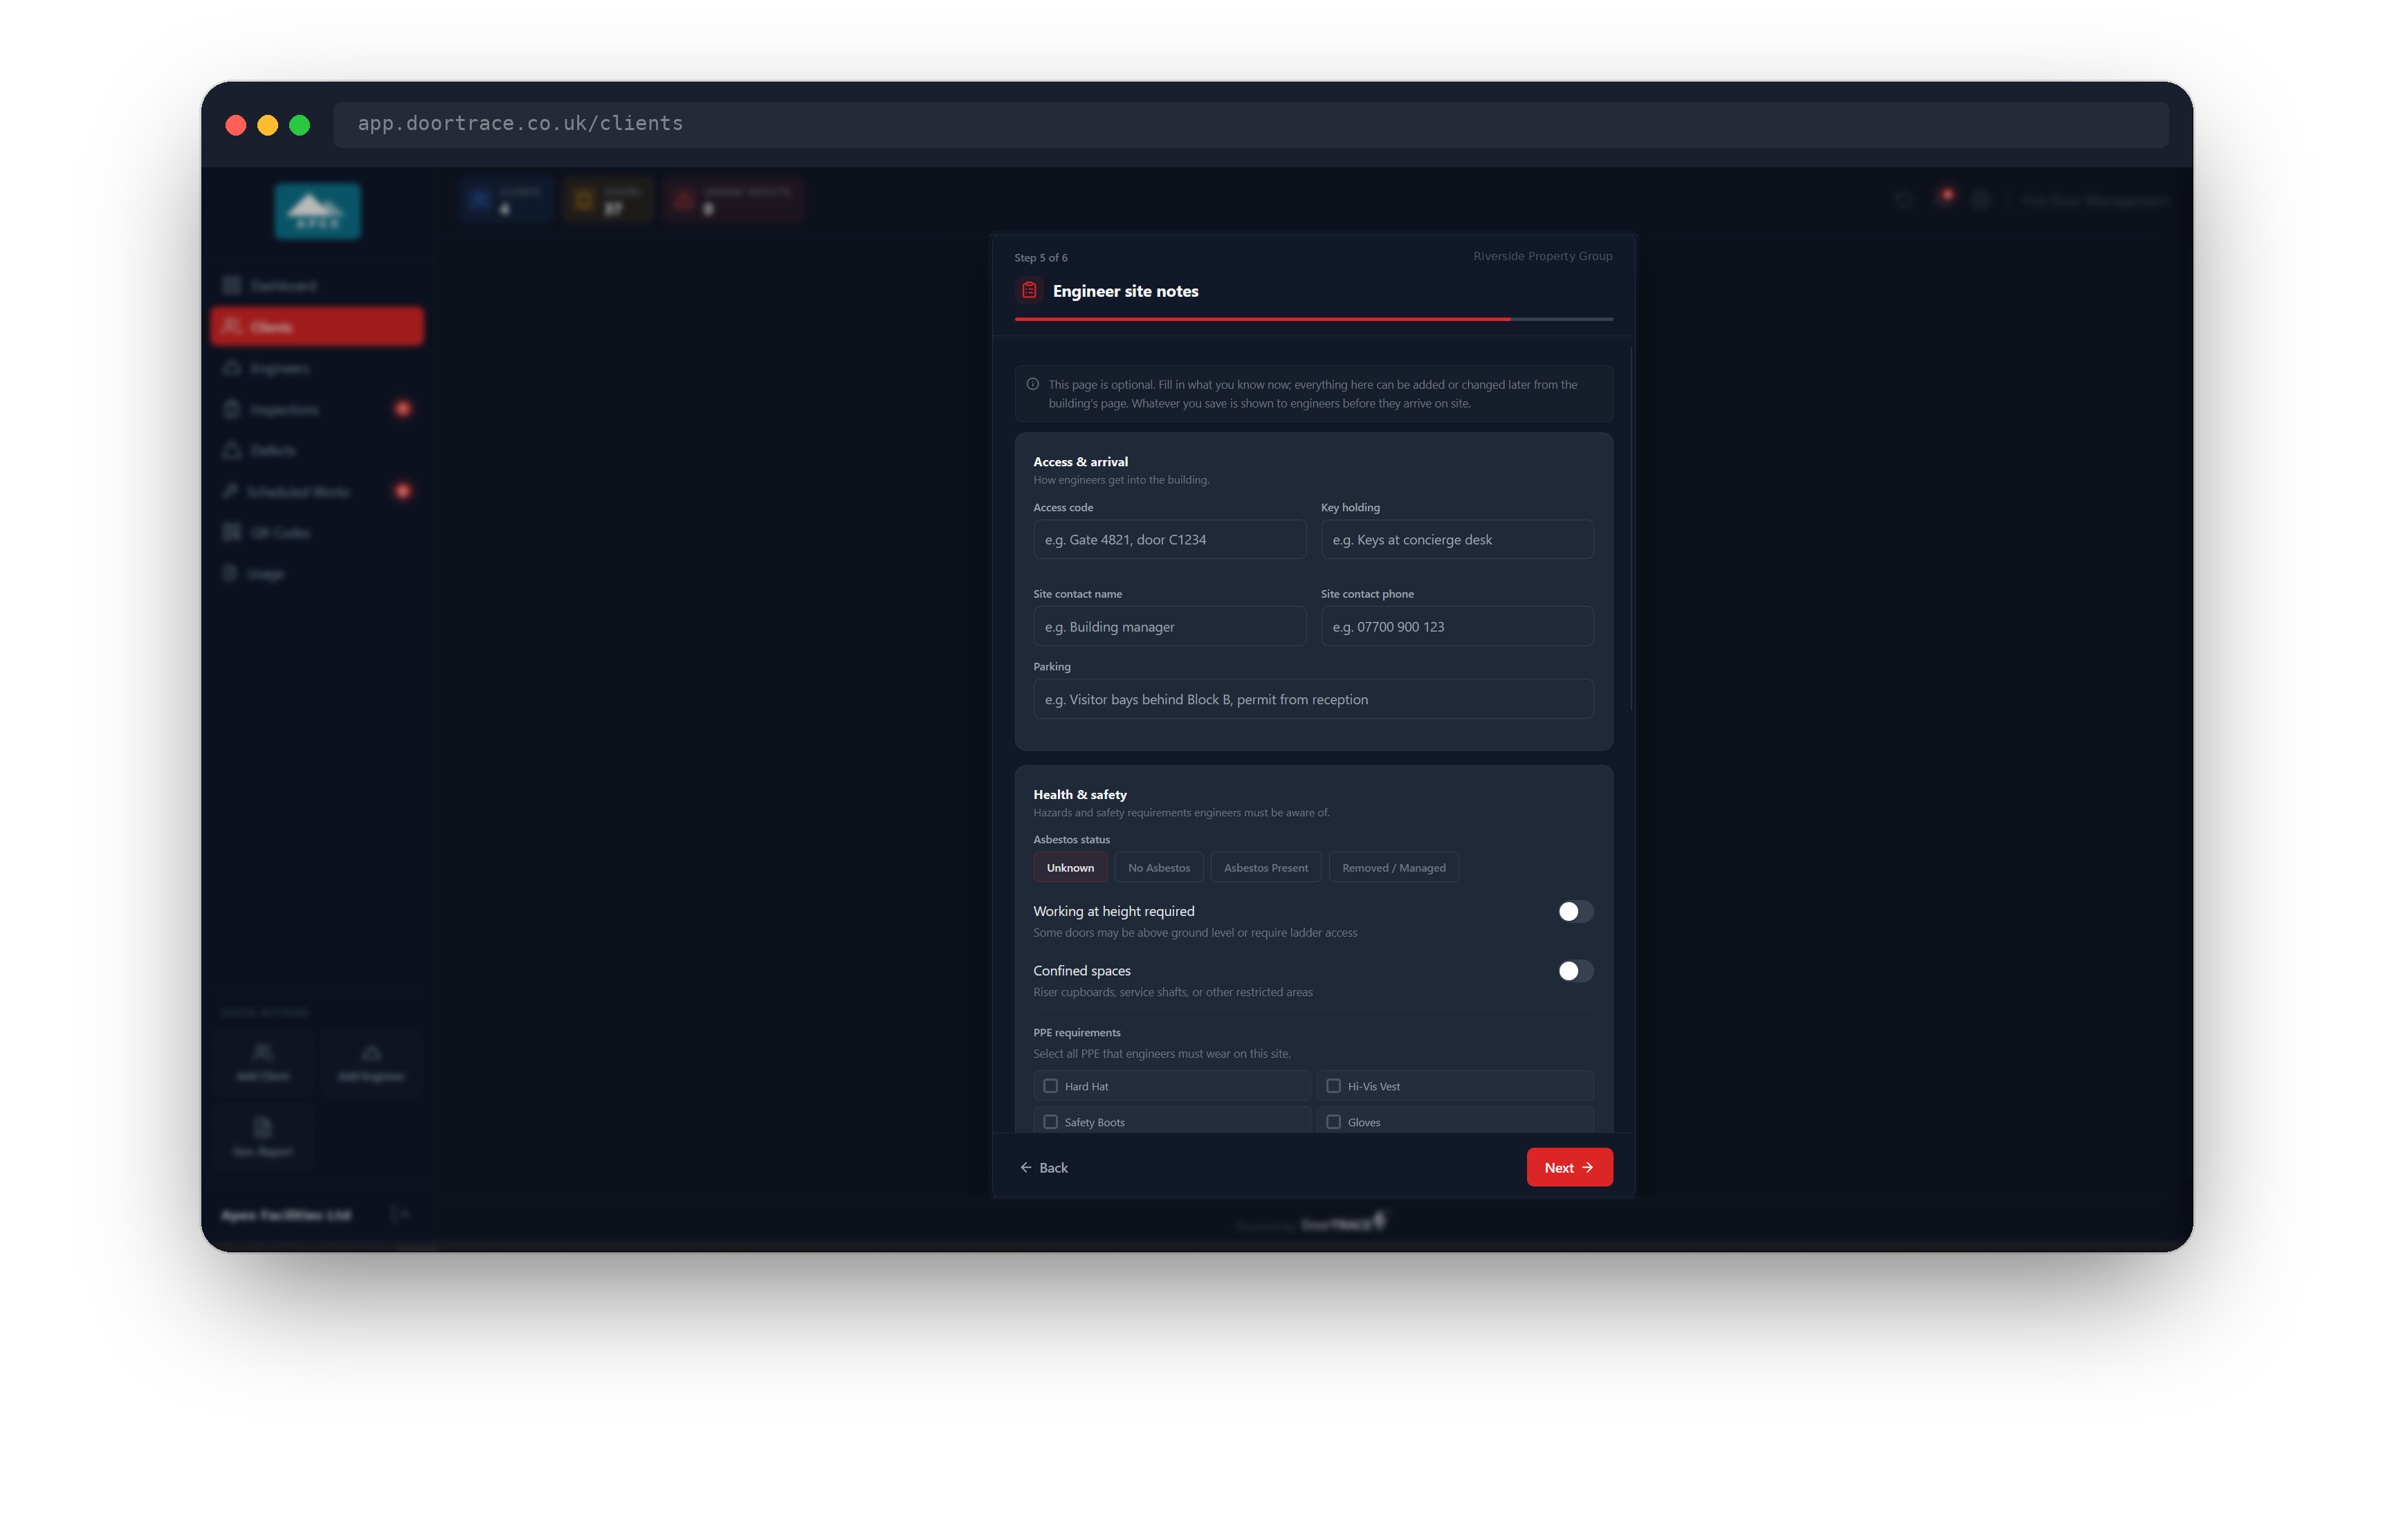The height and width of the screenshot is (1540, 2394).
Task: Click the Site contact name input
Action: pyautogui.click(x=1169, y=626)
